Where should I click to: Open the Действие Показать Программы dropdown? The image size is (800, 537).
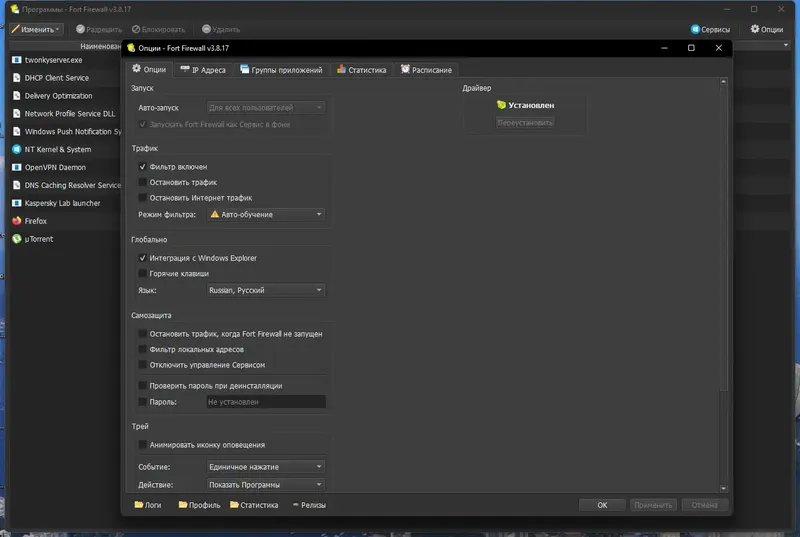(266, 484)
